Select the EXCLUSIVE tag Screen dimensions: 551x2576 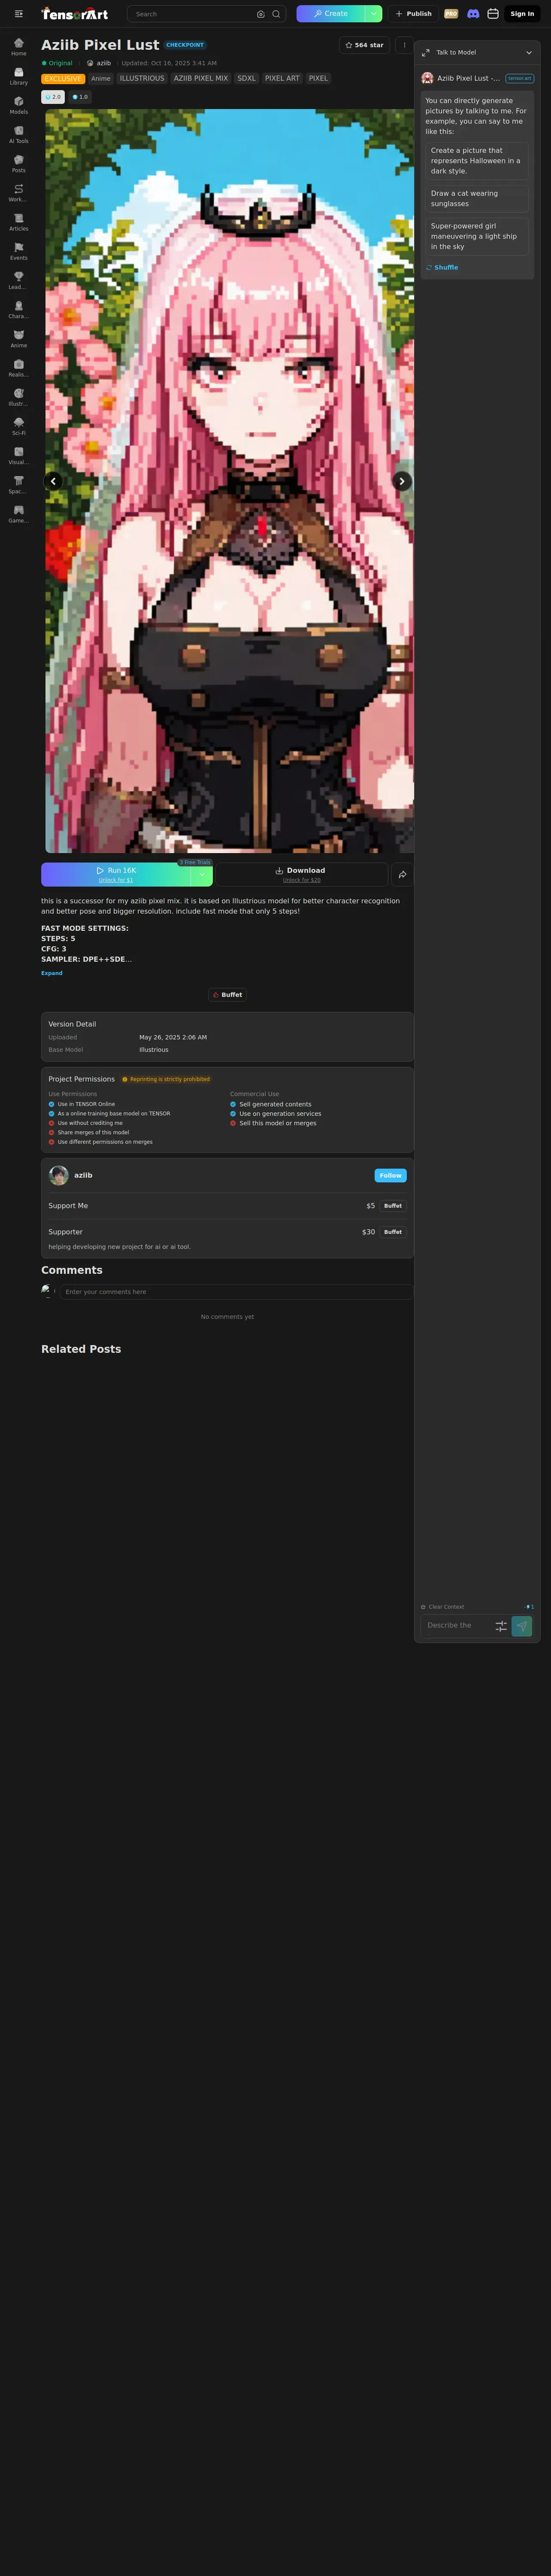[63, 78]
